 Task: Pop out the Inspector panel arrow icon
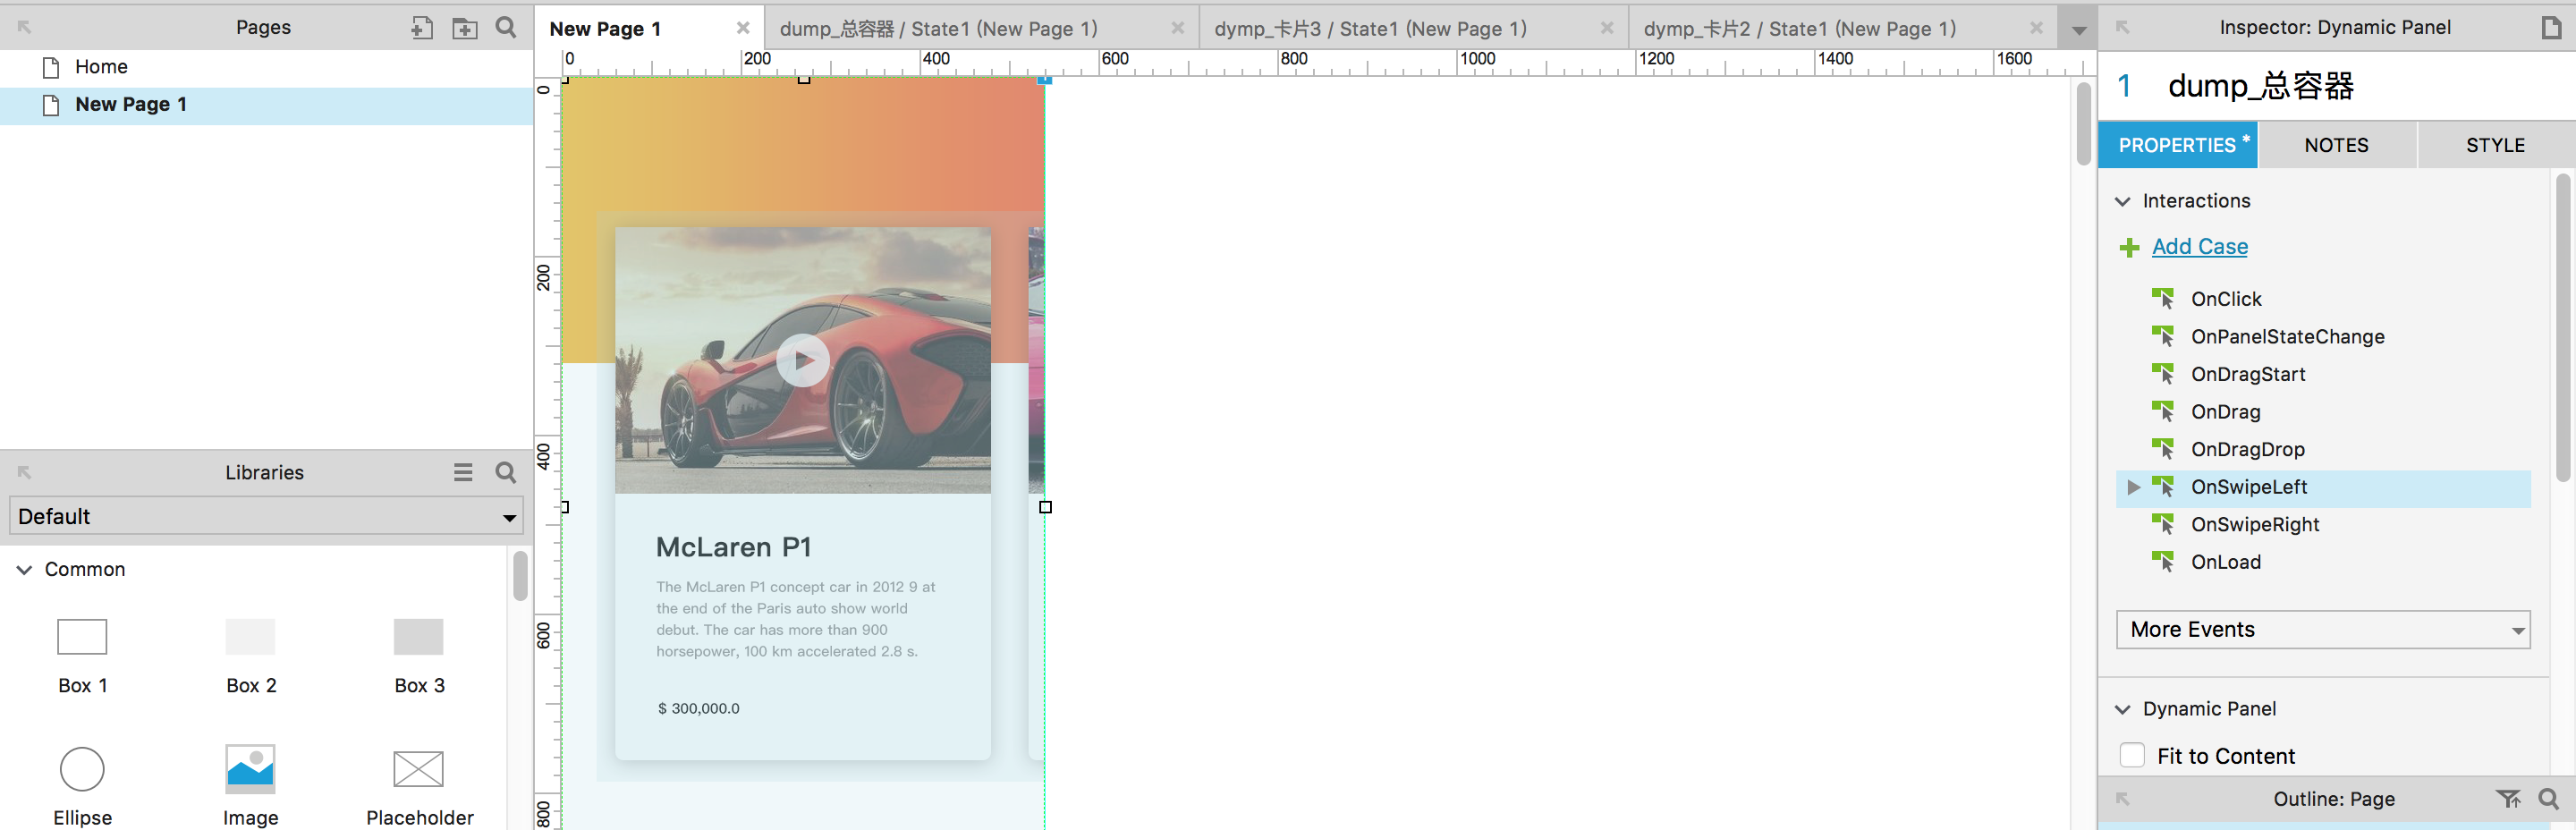pyautogui.click(x=2123, y=27)
